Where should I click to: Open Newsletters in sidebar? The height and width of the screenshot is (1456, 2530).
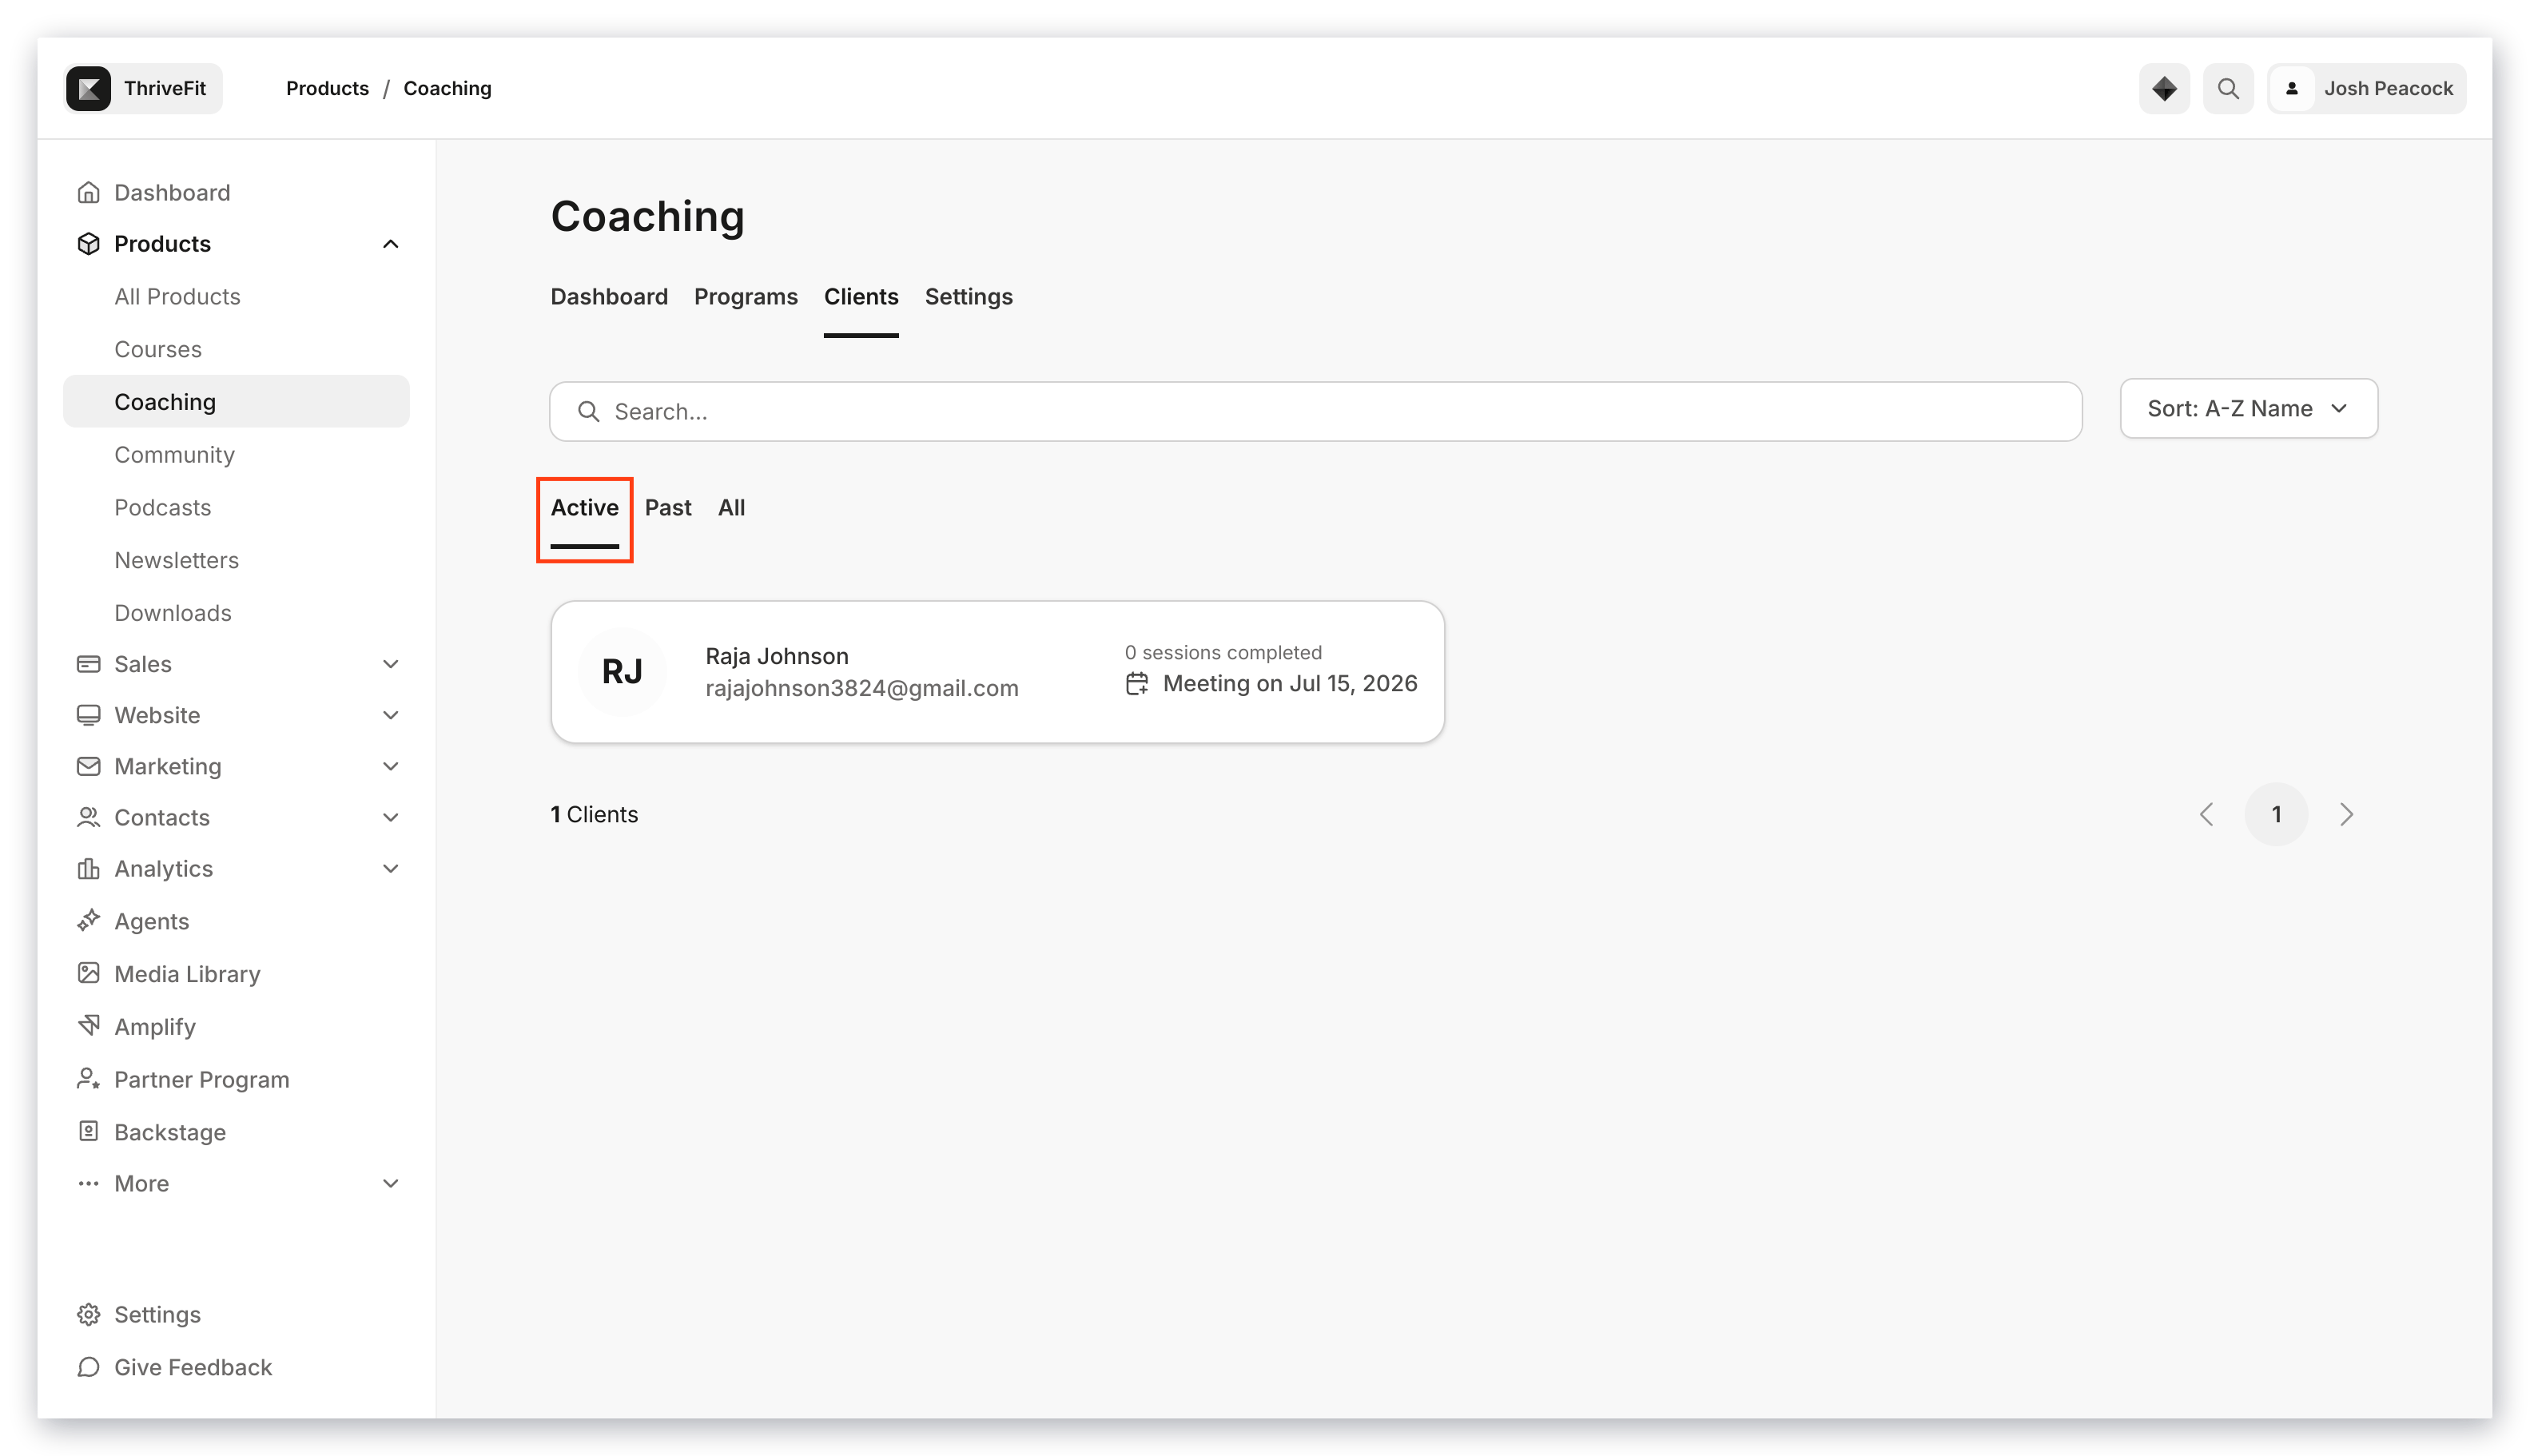[x=176, y=560]
